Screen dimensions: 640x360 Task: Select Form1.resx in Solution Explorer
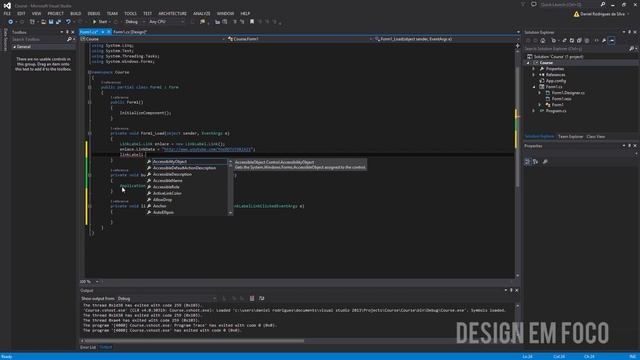click(x=561, y=99)
